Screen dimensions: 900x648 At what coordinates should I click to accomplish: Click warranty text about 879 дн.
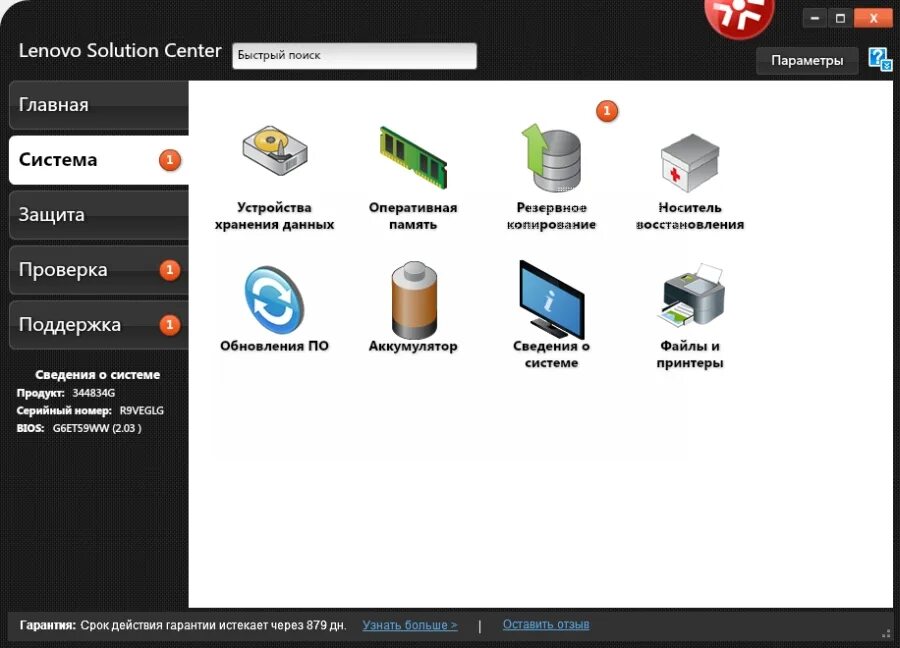(x=213, y=625)
